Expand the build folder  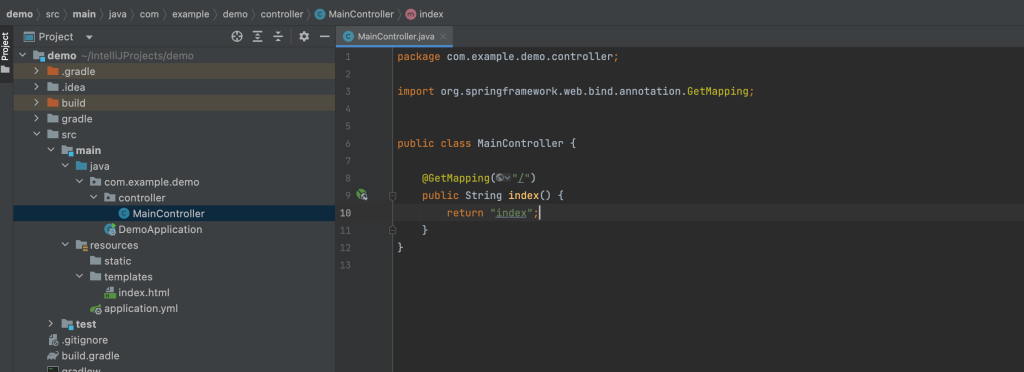37,102
